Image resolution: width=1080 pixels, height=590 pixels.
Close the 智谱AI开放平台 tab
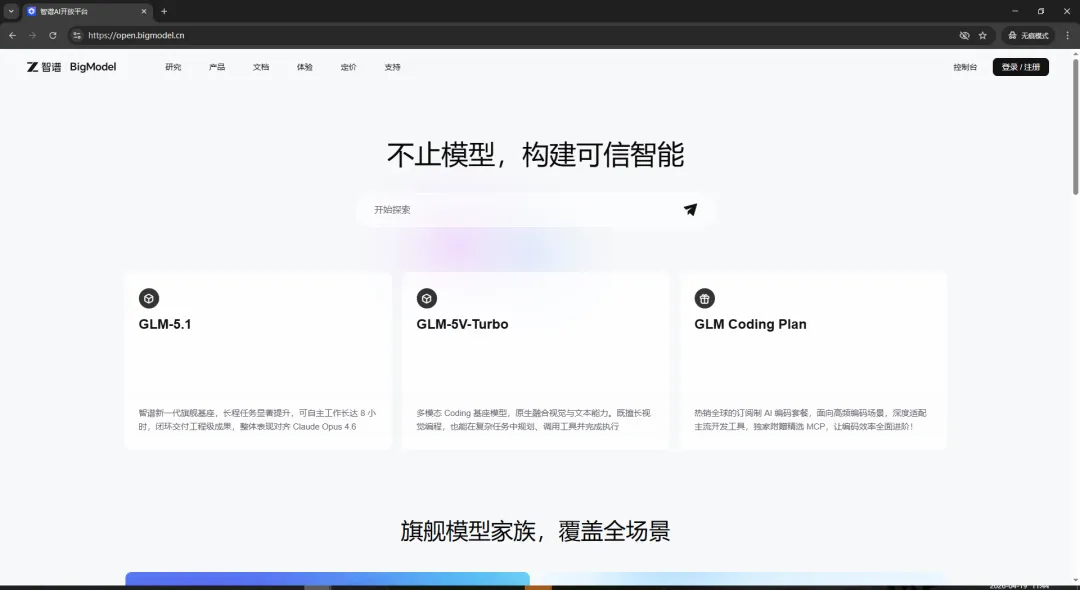click(144, 11)
